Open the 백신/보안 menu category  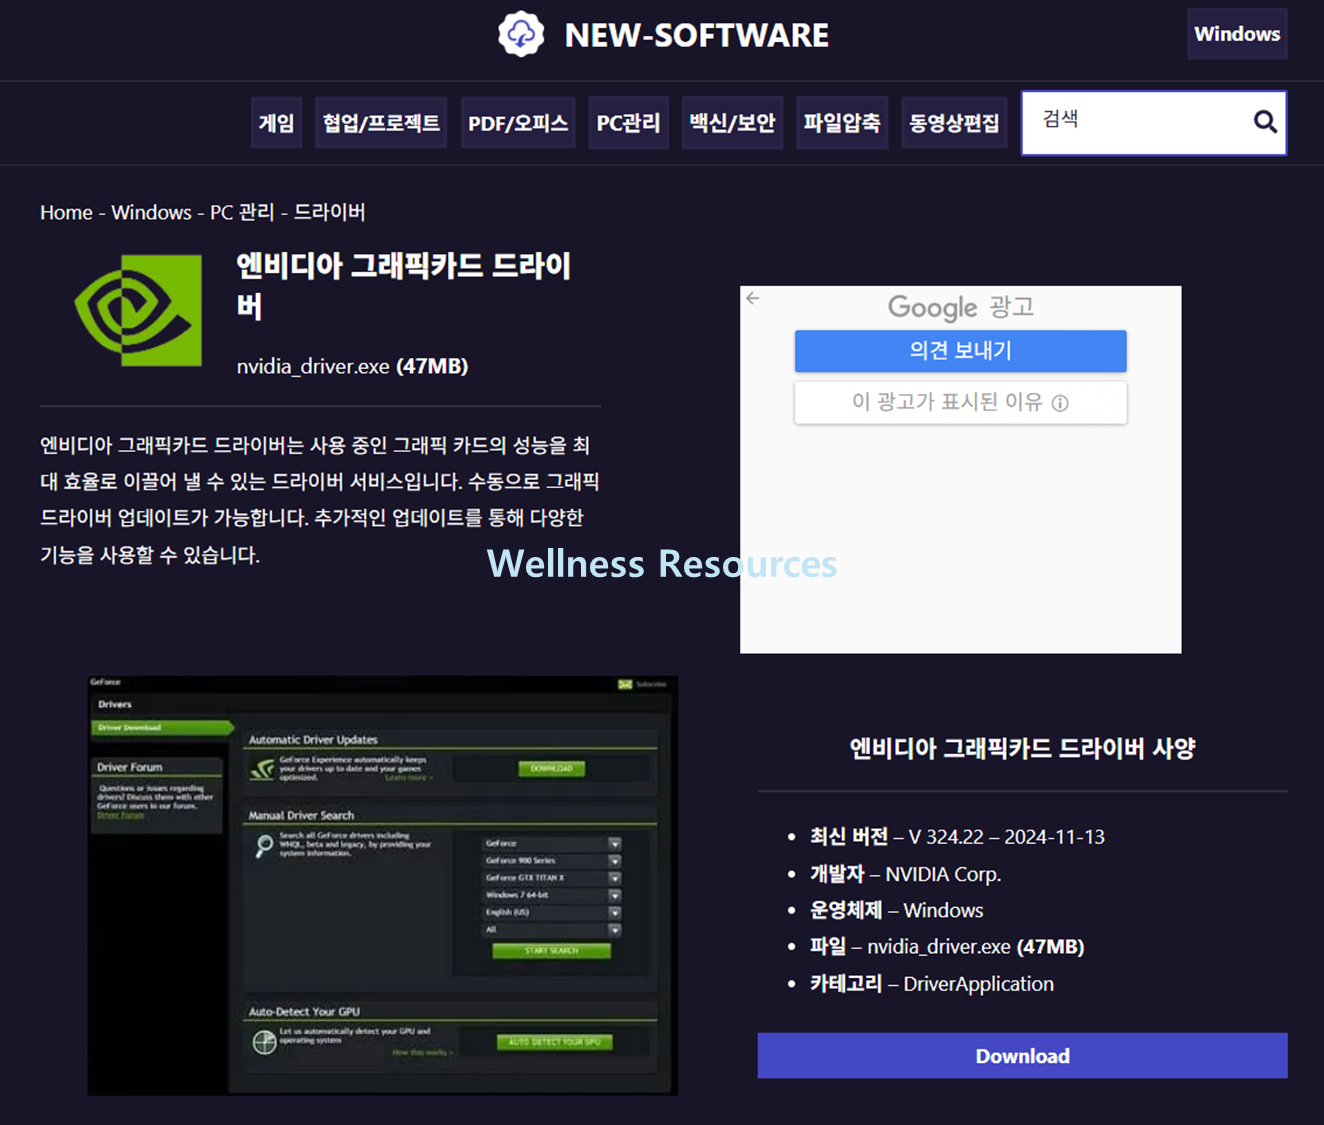point(732,123)
